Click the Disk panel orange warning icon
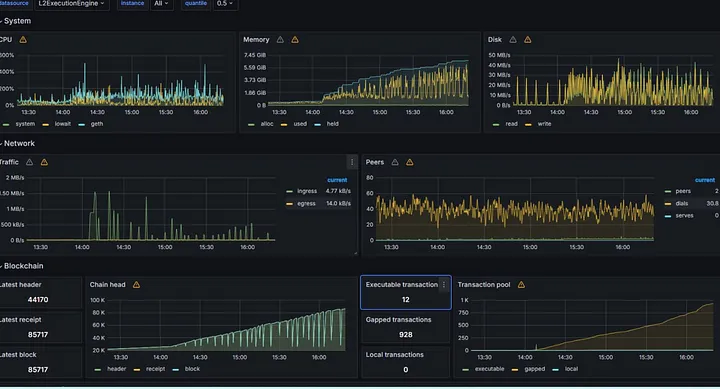Screen dimensions: 720x389 [528, 40]
